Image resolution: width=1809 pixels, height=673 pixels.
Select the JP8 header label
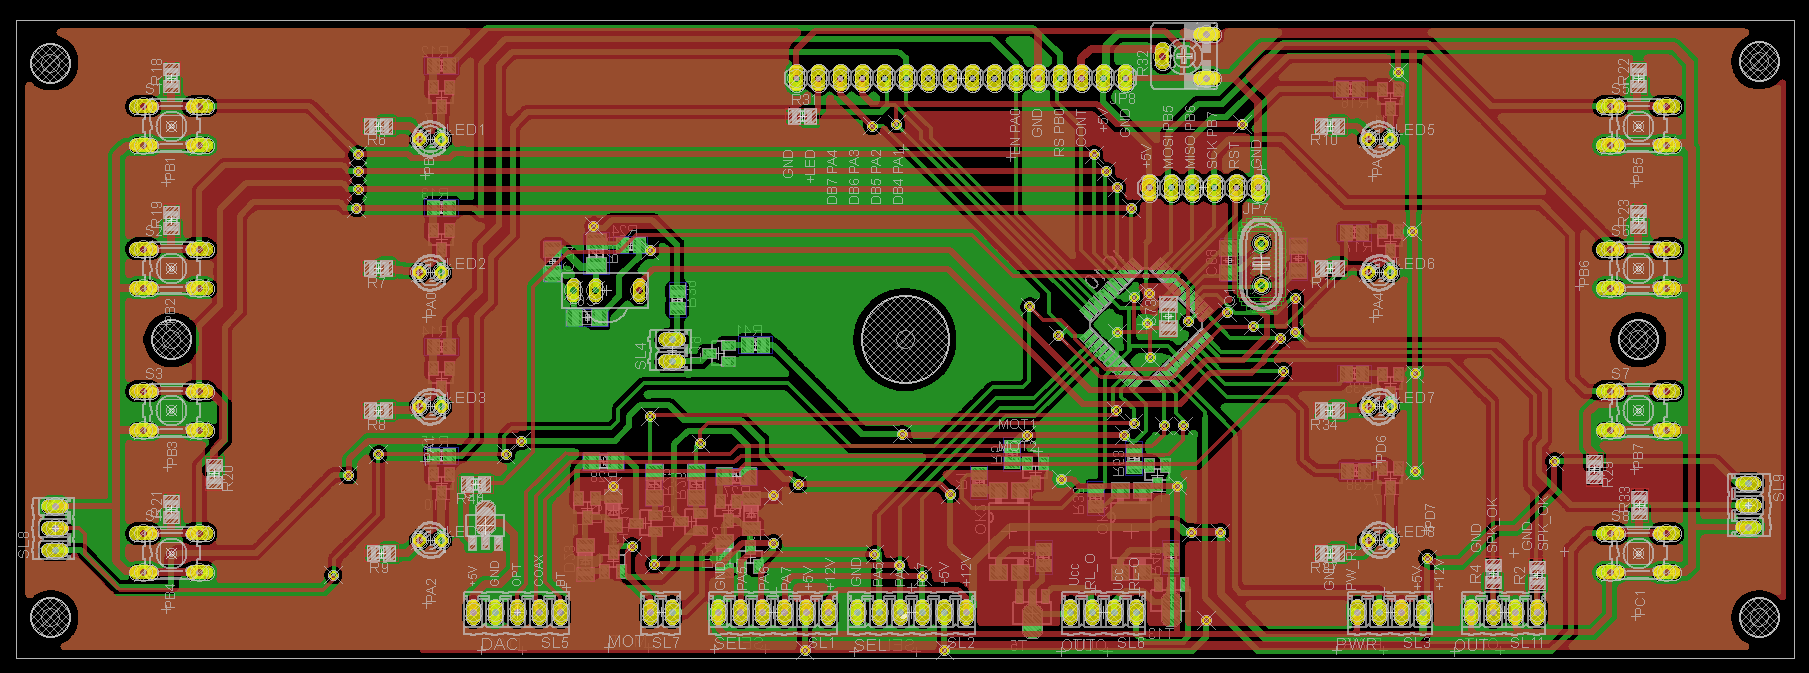tap(1124, 99)
